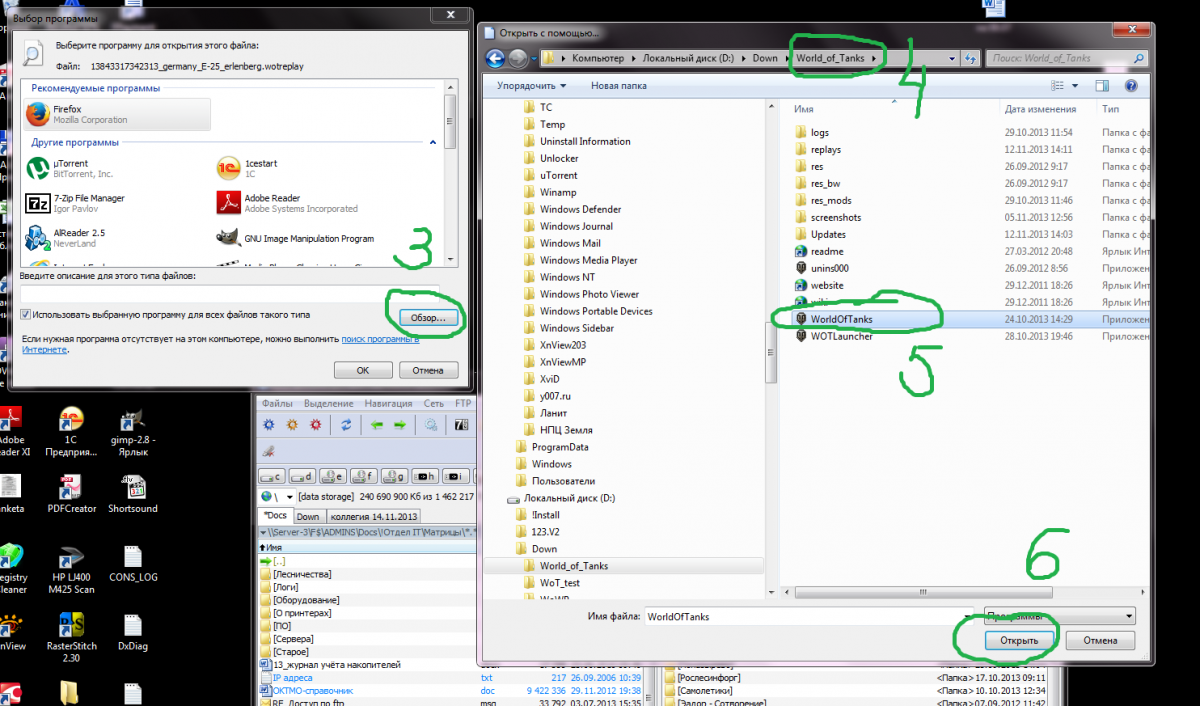The width and height of the screenshot is (1200, 706).
Task: Click the red gear icon in Total Commander toolbar
Action: (x=315, y=424)
